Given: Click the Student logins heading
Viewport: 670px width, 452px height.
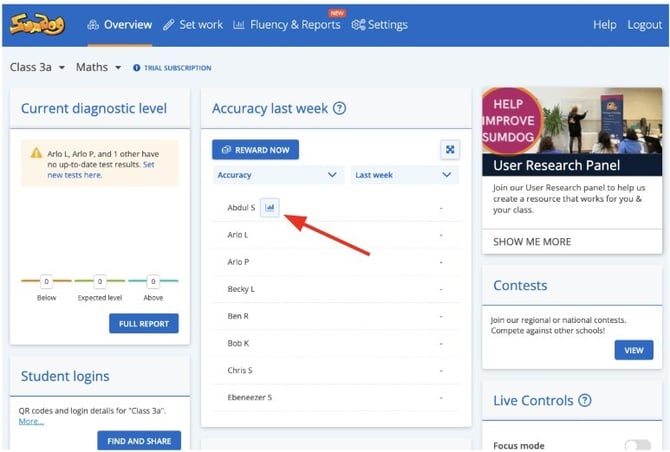Looking at the screenshot, I should click(65, 376).
